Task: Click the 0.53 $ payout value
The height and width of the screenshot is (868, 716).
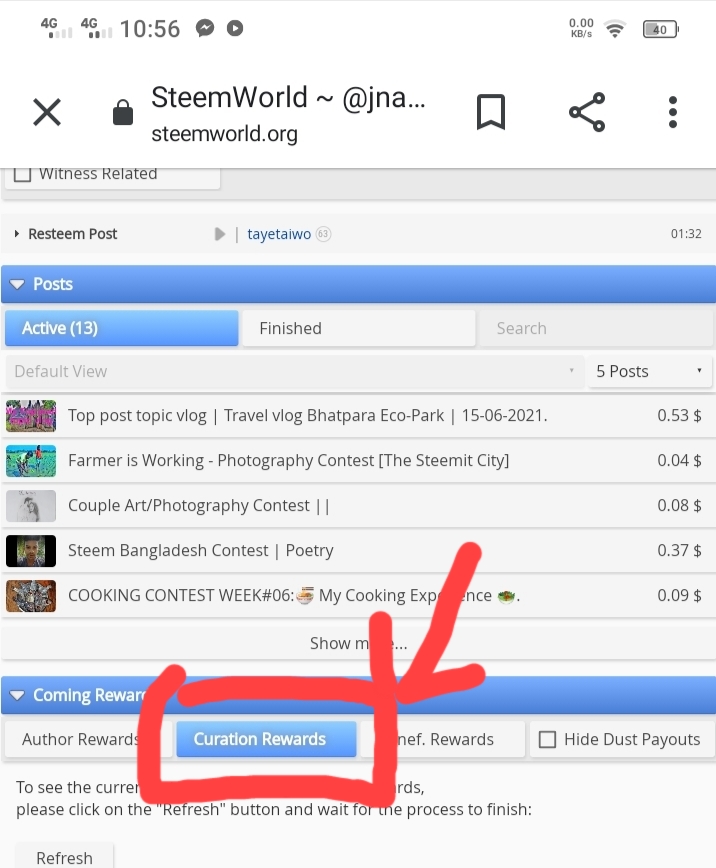Action: [x=679, y=416]
